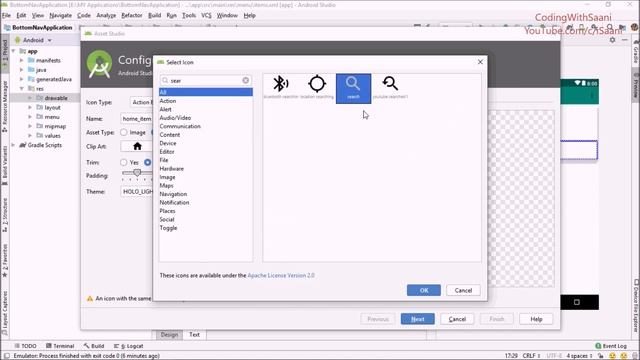Expand the java folder
This screenshot has width=640, height=360.
click(22, 70)
